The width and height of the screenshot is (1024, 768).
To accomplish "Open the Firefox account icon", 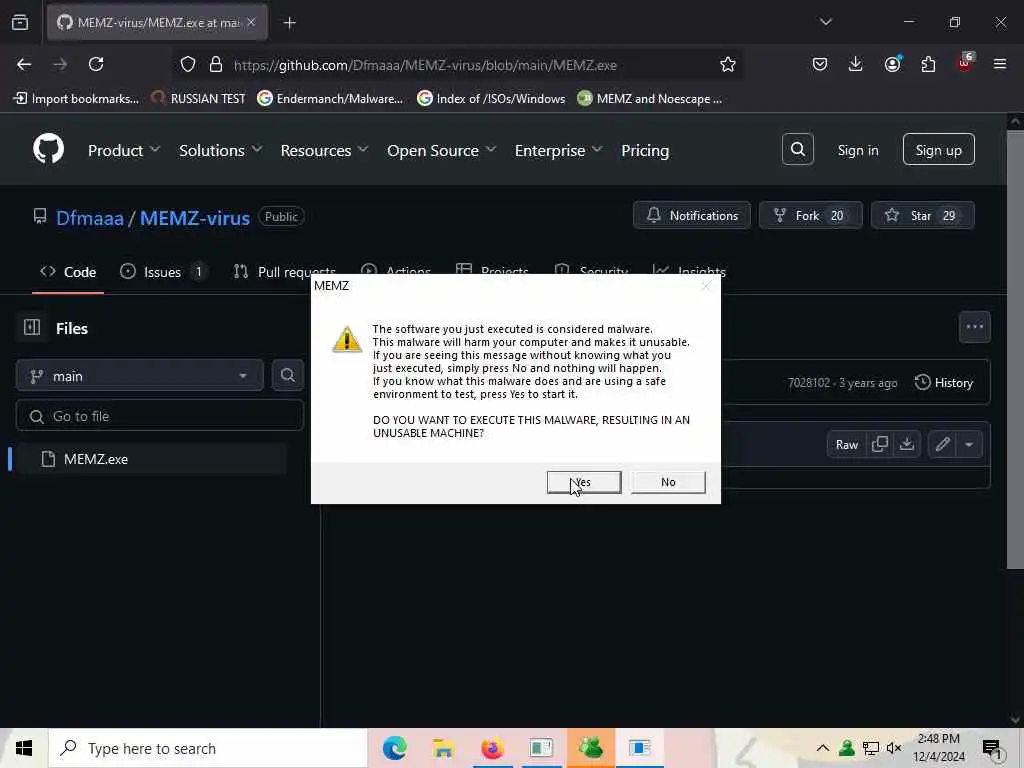I will pyautogui.click(x=892, y=64).
